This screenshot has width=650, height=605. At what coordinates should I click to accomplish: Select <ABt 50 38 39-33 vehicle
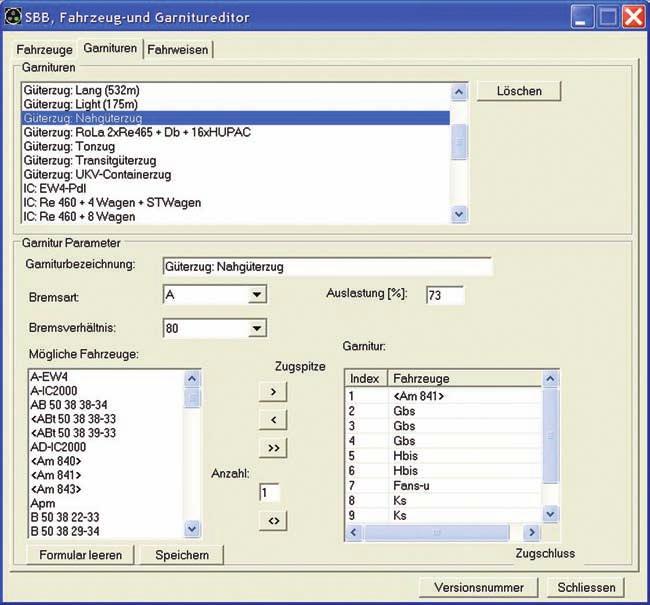(x=107, y=433)
